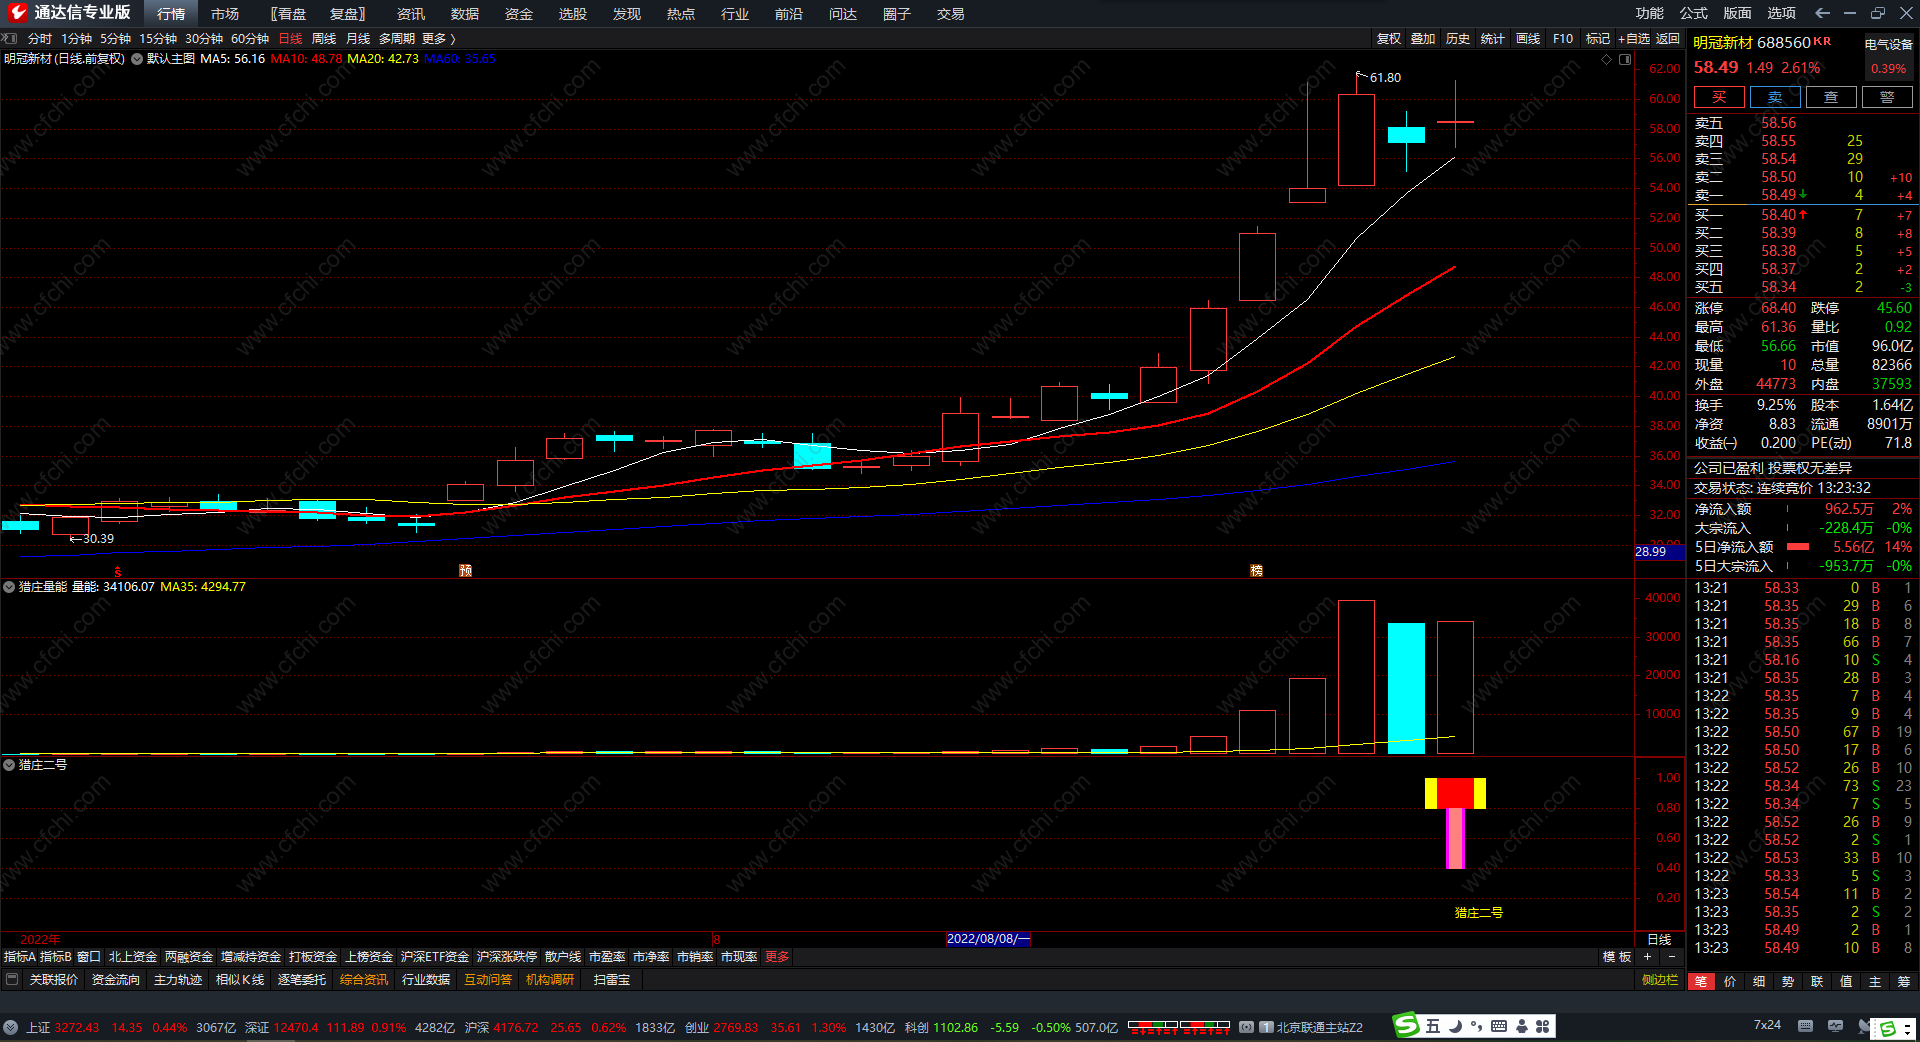Switch to 周线 weekly timeframe
This screenshot has width=1920, height=1042.
tap(324, 39)
